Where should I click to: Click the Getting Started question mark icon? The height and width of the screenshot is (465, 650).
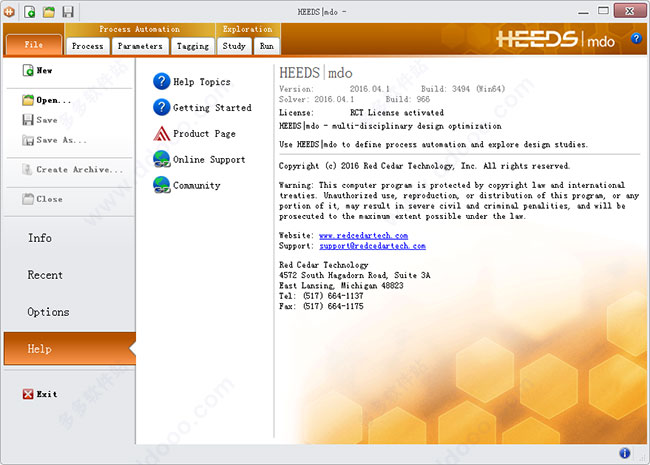162,107
